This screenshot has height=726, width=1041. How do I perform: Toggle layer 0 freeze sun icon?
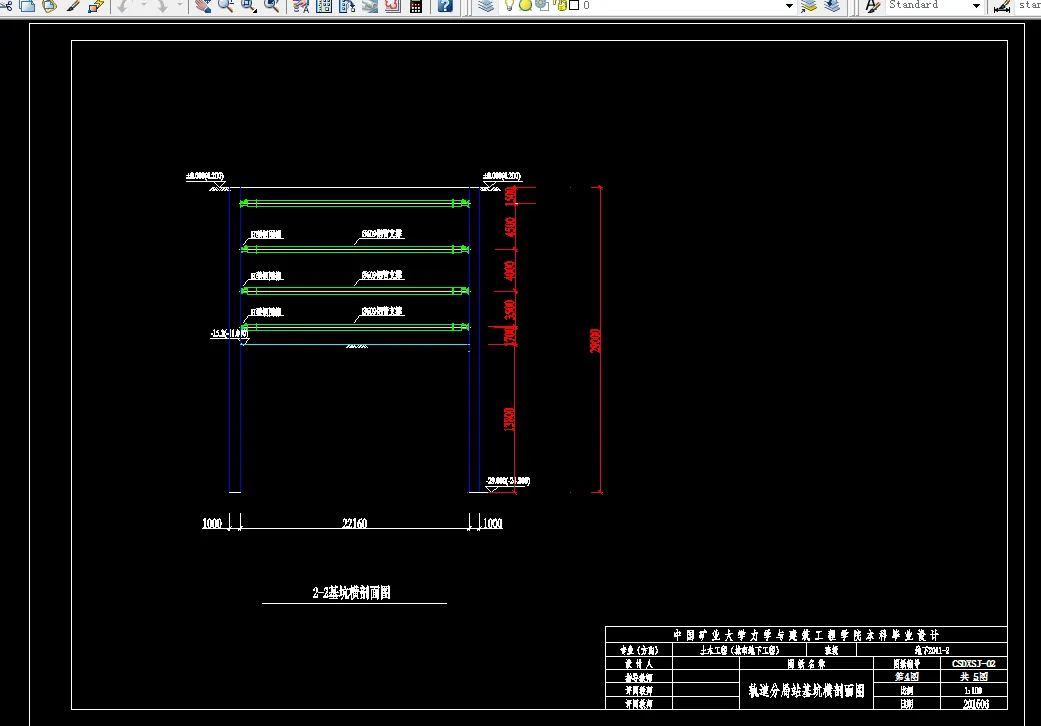525,5
